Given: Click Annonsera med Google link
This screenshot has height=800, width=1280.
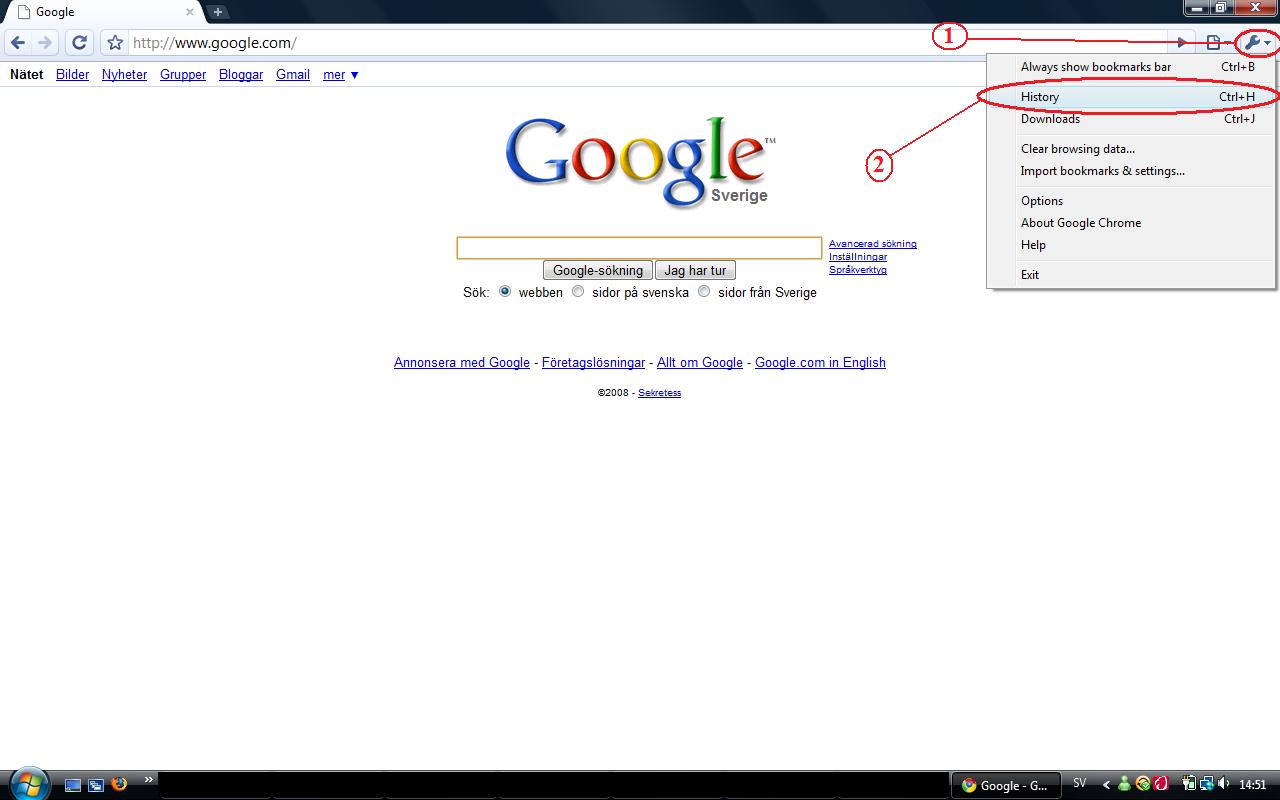Looking at the screenshot, I should [462, 363].
